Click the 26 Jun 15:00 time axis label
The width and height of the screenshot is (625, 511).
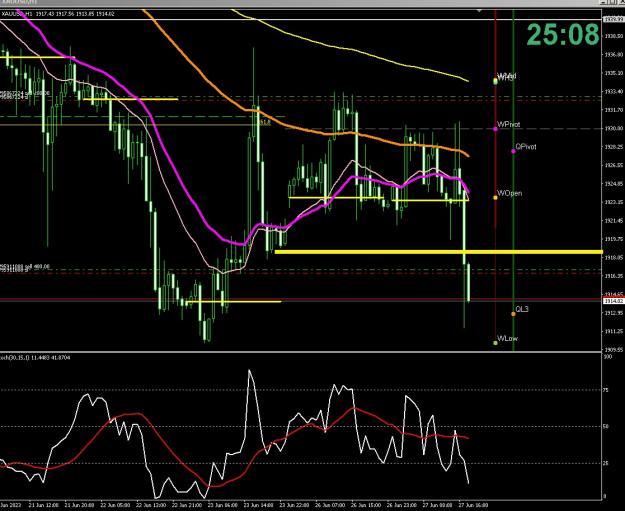tap(365, 505)
